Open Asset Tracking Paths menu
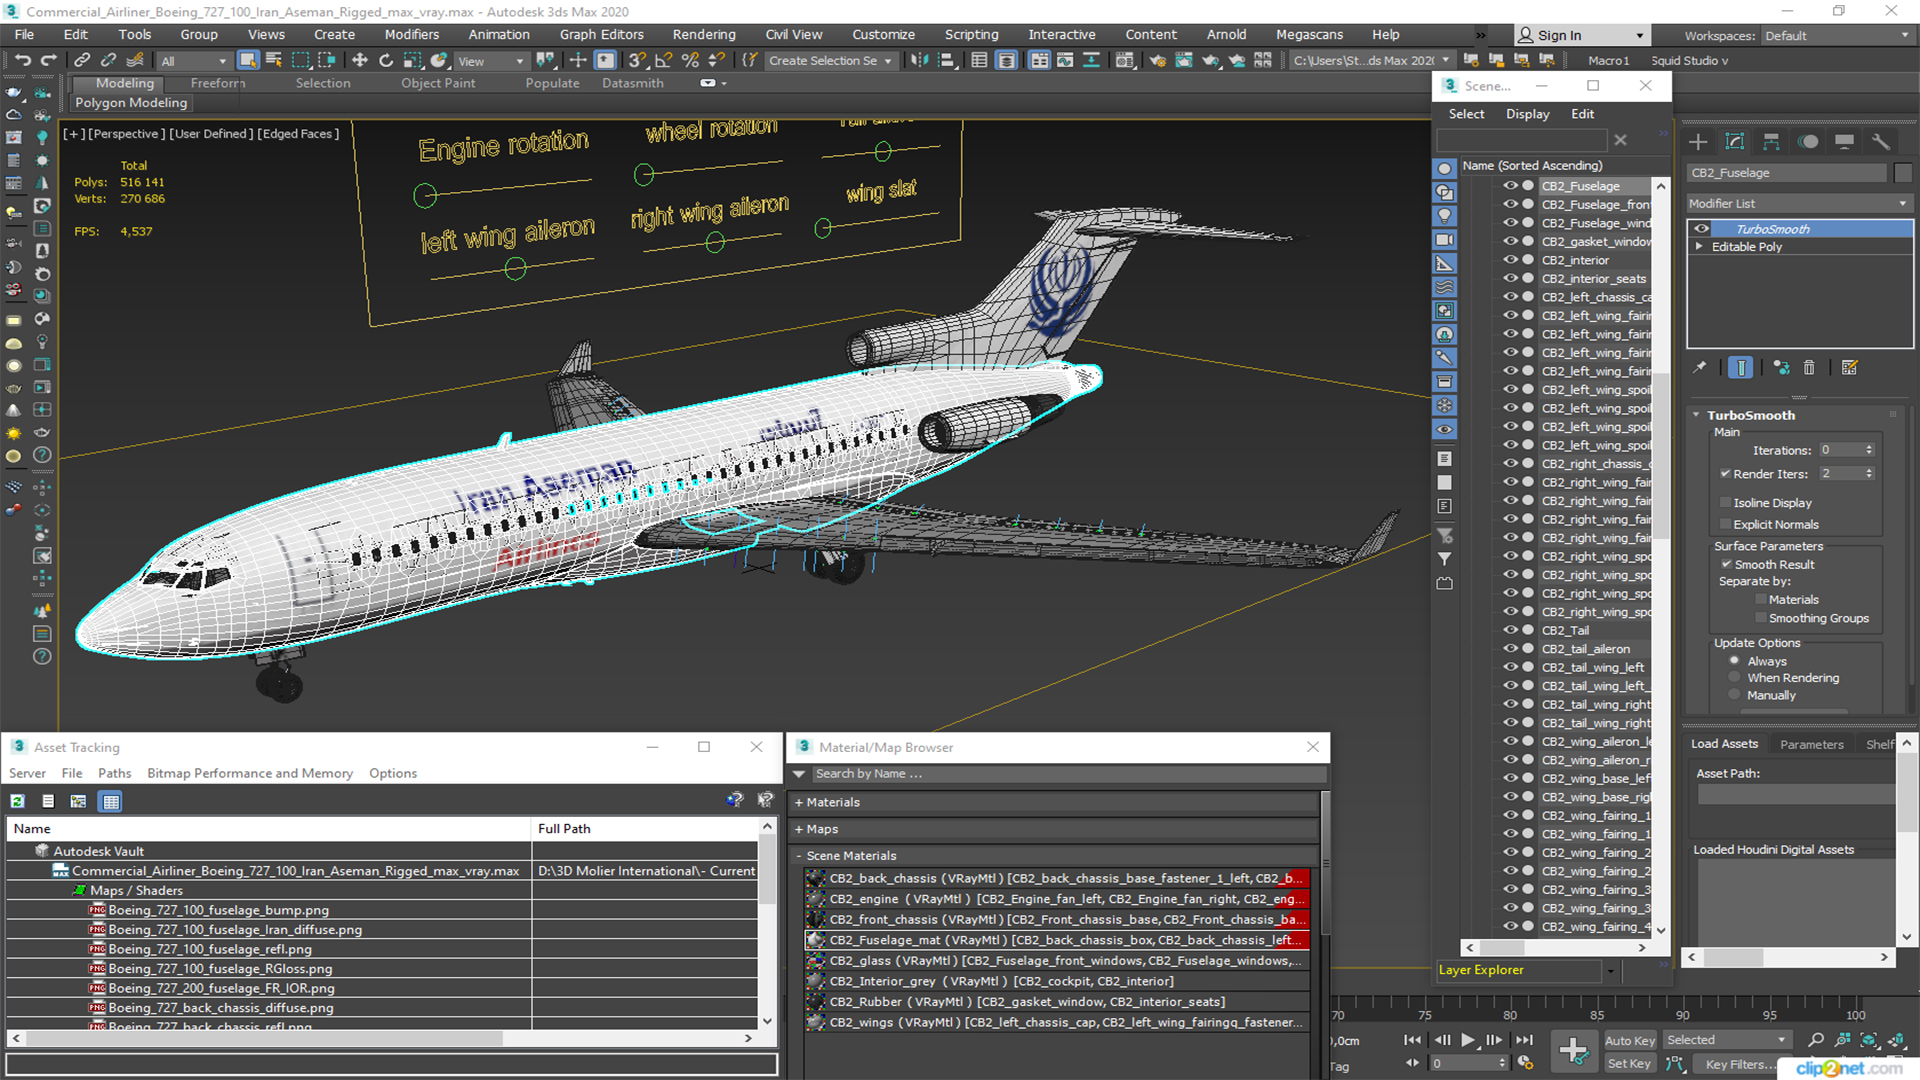 [115, 773]
